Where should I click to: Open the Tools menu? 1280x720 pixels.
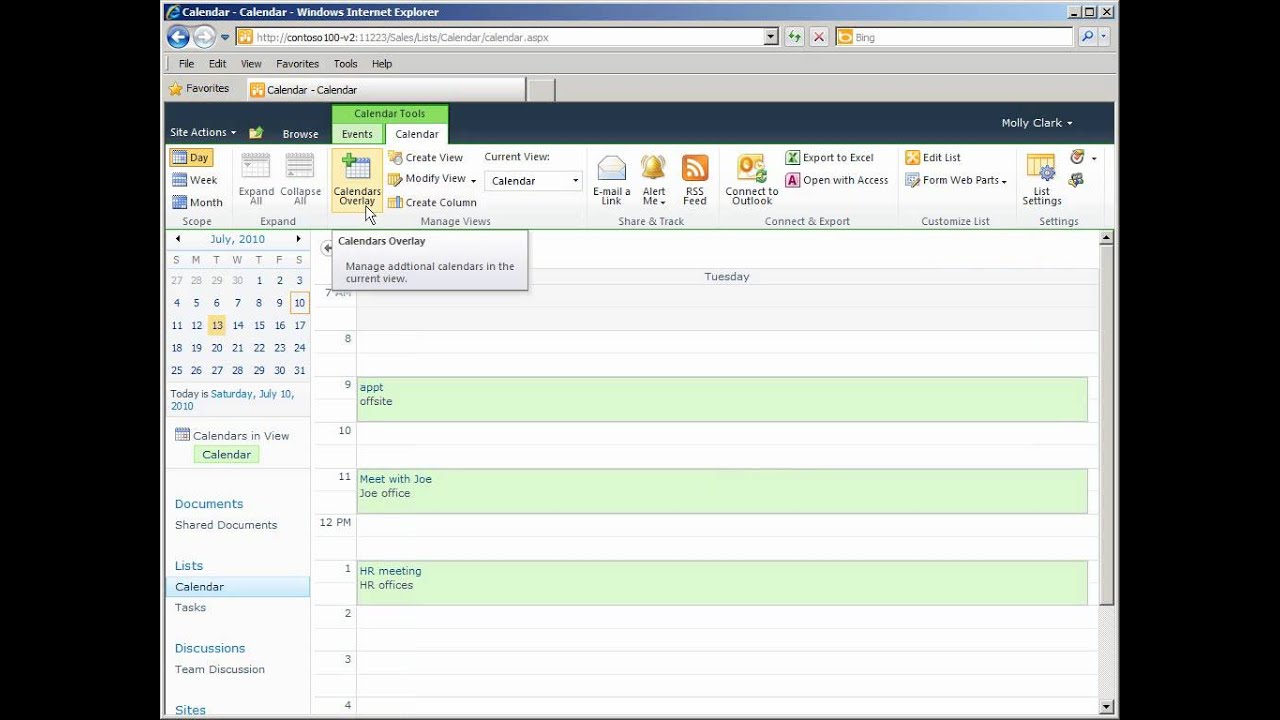pos(345,63)
